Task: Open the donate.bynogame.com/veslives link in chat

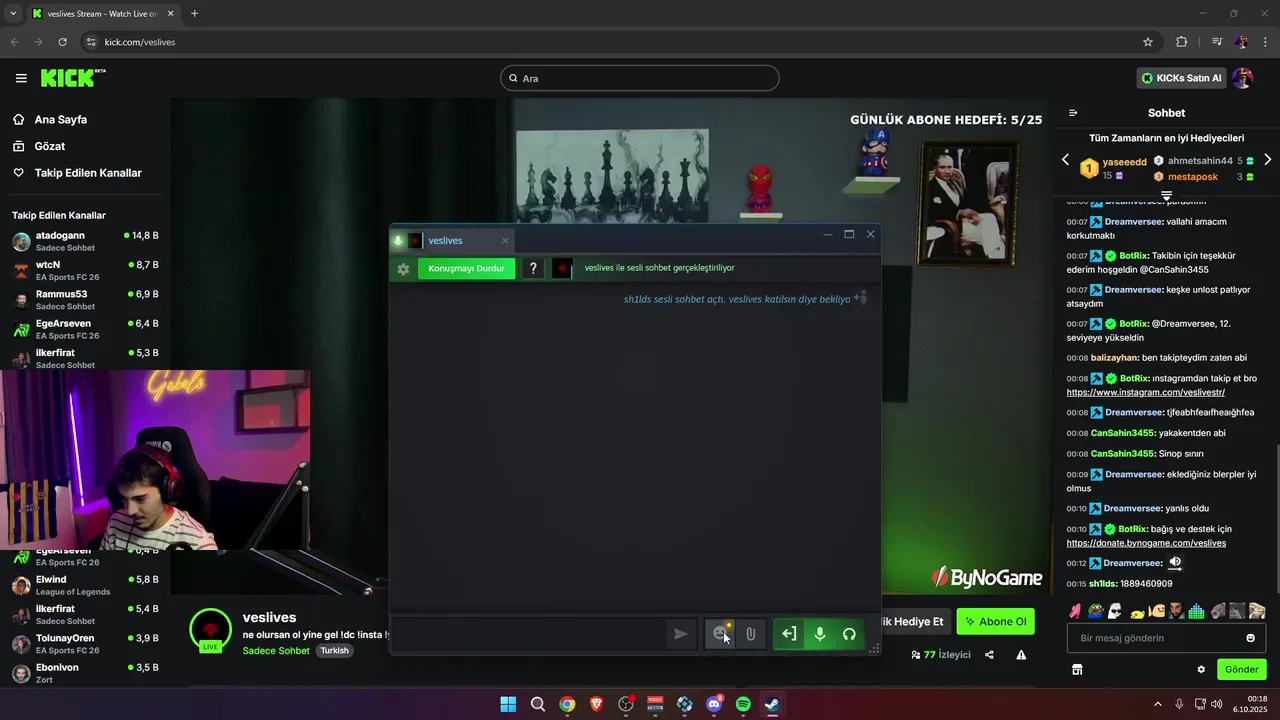Action: (1146, 543)
